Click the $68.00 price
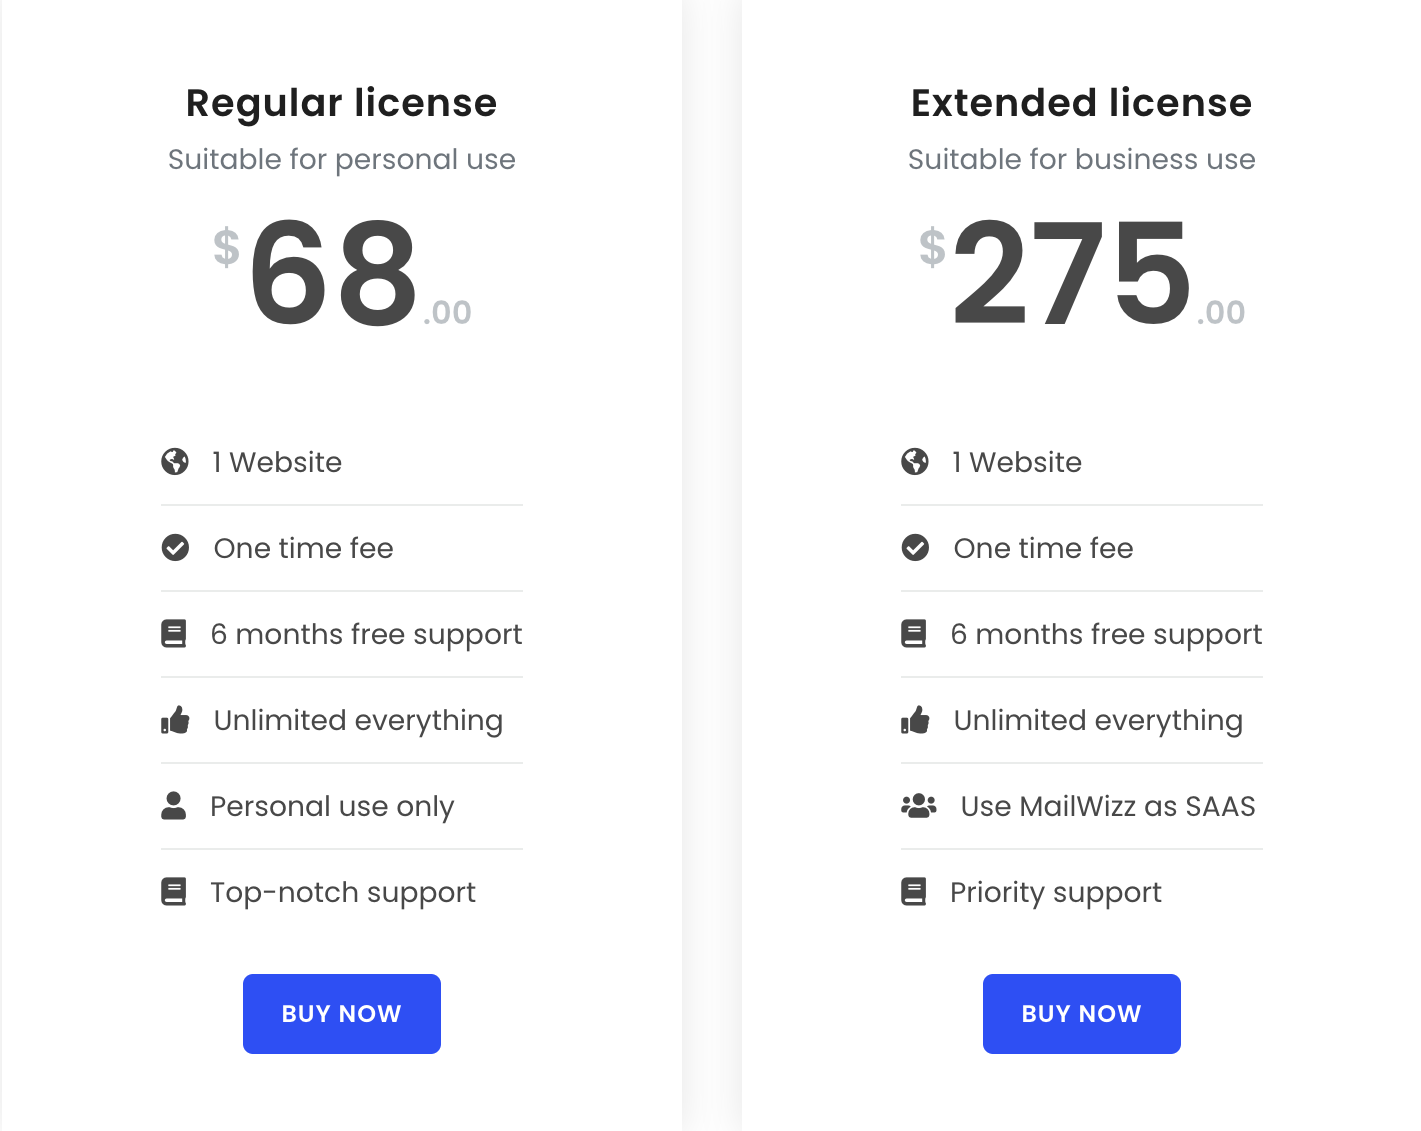This screenshot has width=1421, height=1131. [341, 273]
